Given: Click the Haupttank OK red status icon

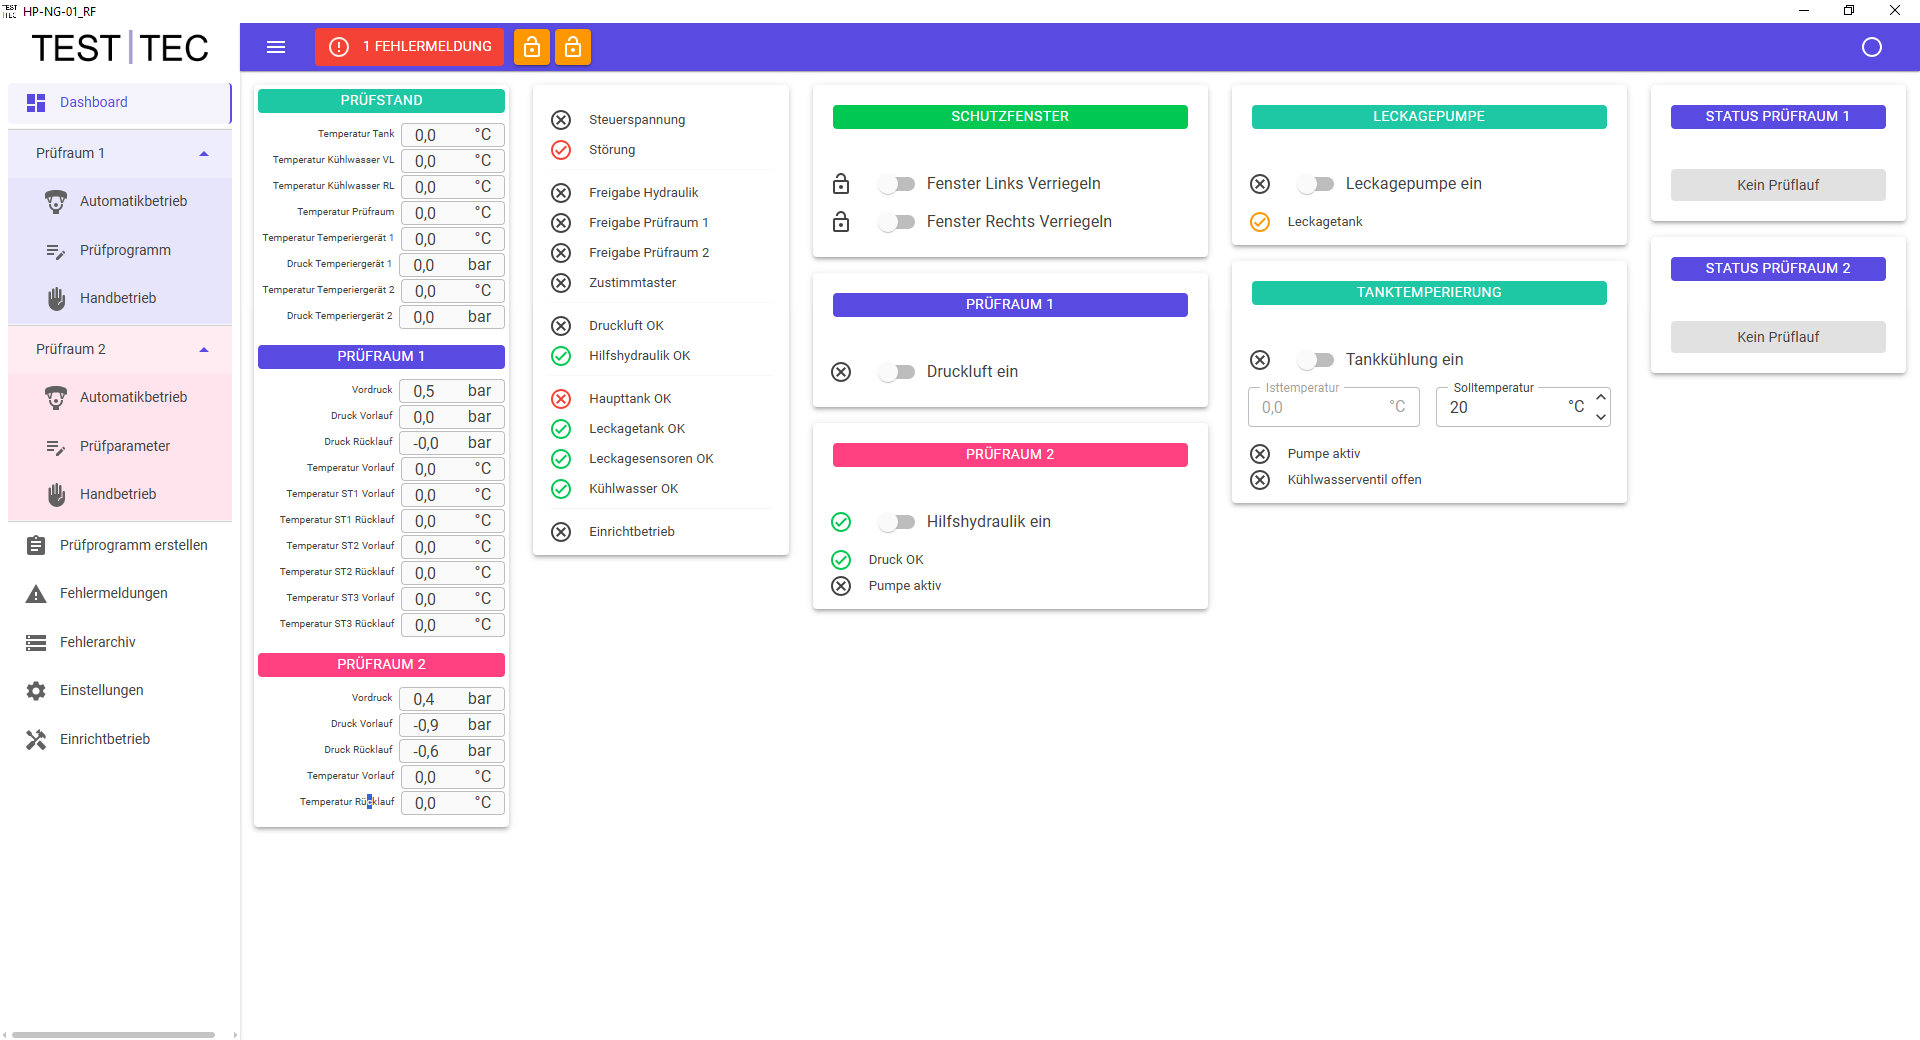Looking at the screenshot, I should pos(561,399).
